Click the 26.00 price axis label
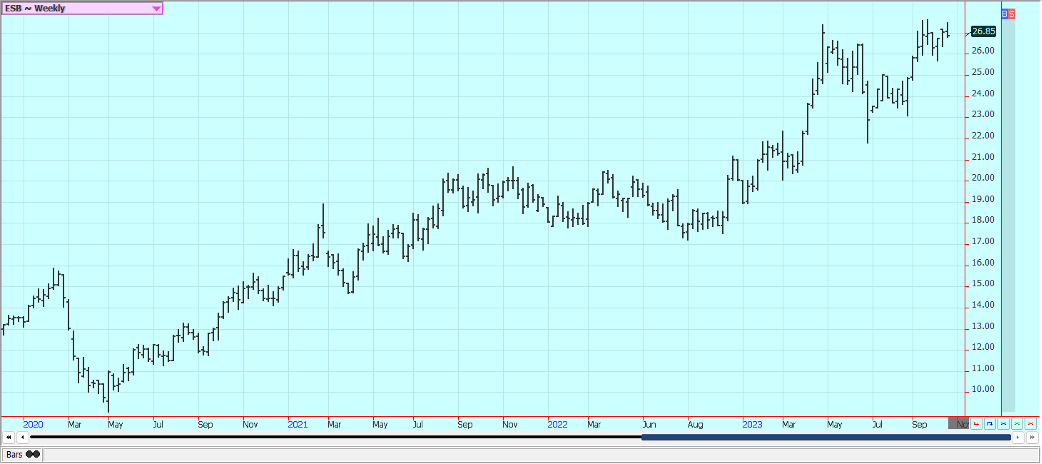Screen dimensions: 1042x464 pyautogui.click(x=982, y=51)
